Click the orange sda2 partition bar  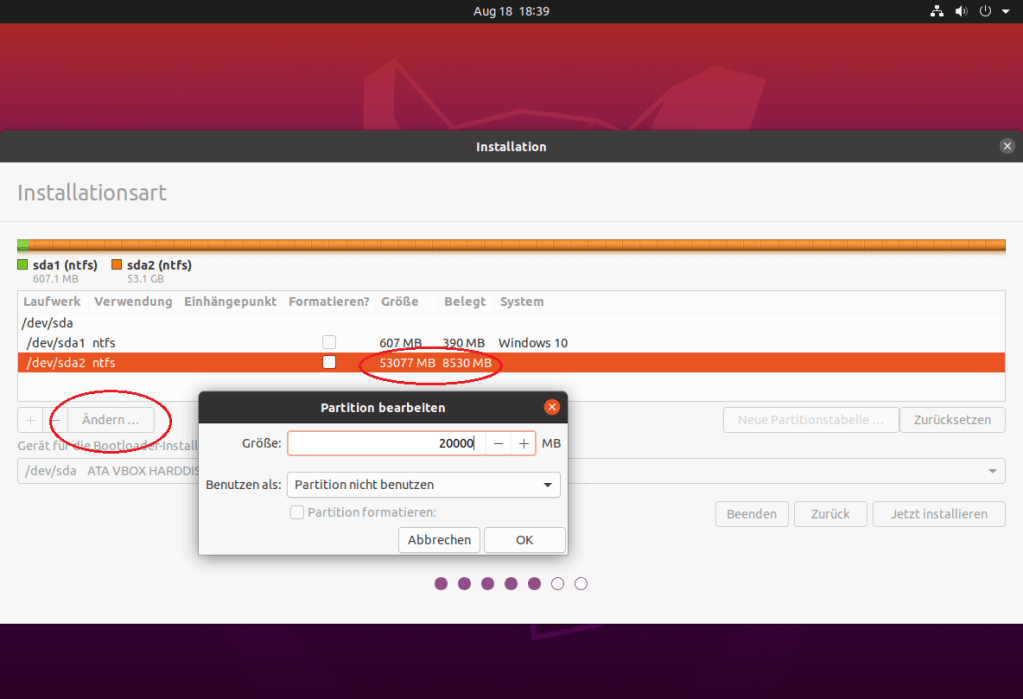point(516,245)
